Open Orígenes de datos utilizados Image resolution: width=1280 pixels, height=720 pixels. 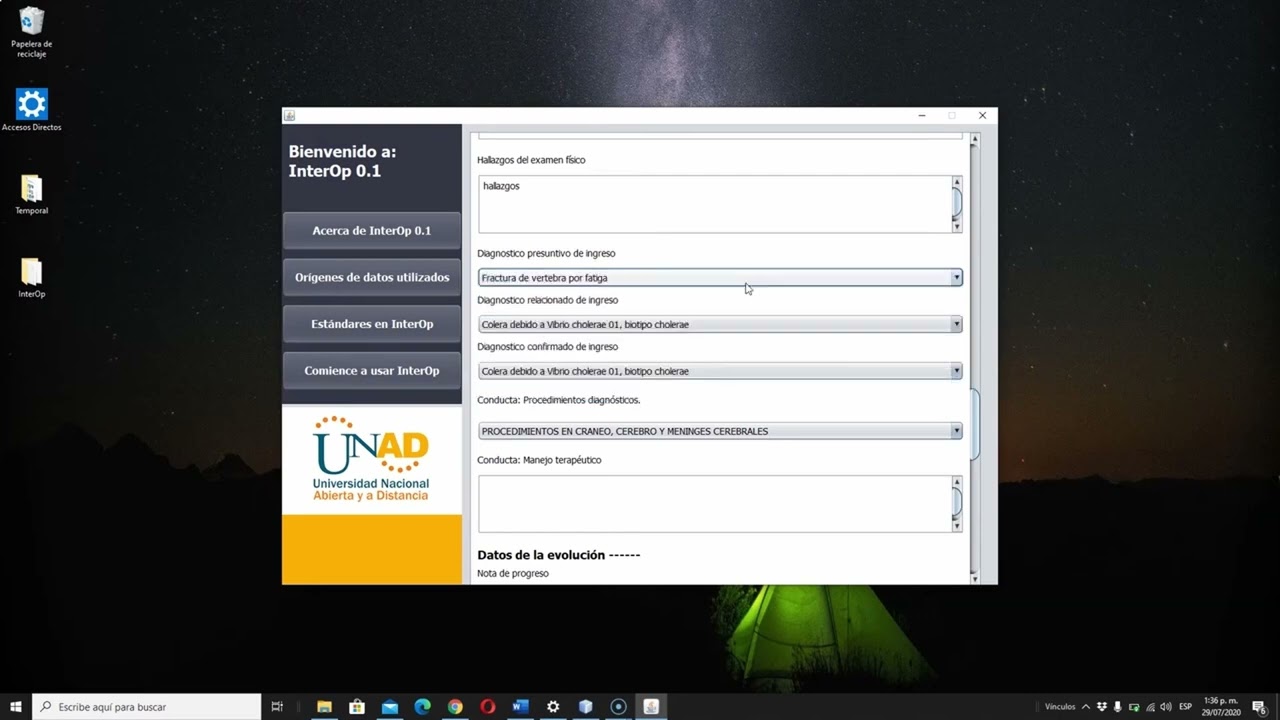coord(372,277)
